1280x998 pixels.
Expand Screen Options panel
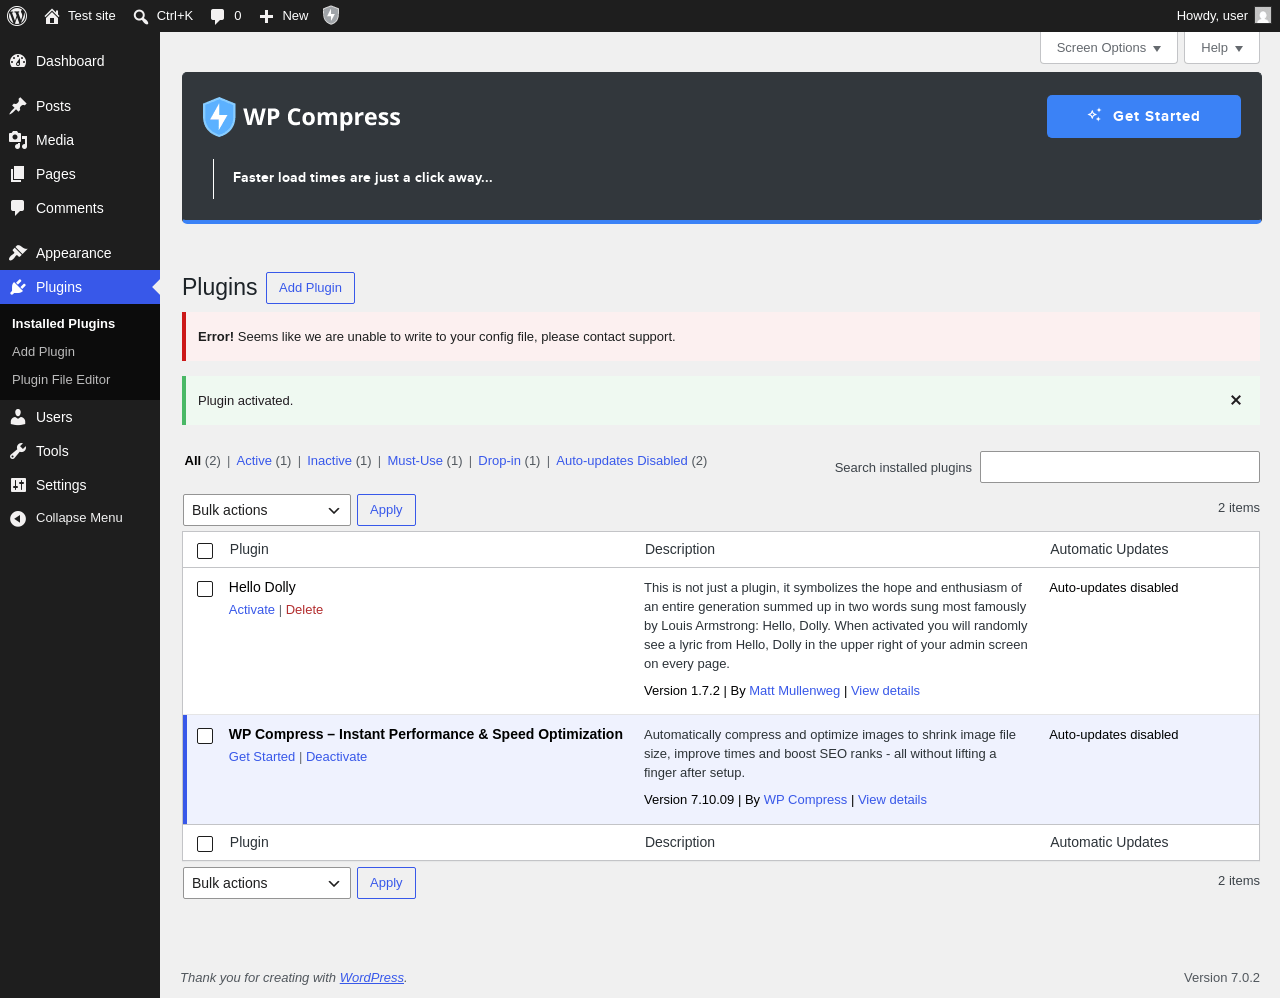1109,48
